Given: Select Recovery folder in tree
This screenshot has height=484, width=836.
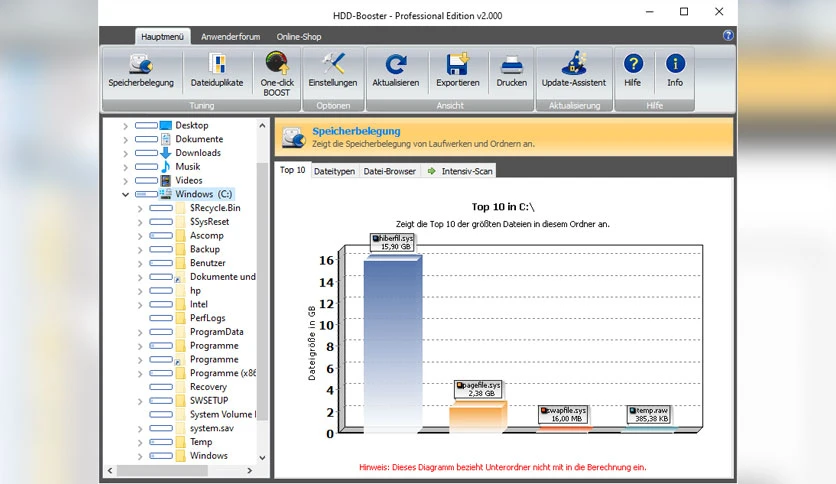Looking at the screenshot, I should coord(208,387).
